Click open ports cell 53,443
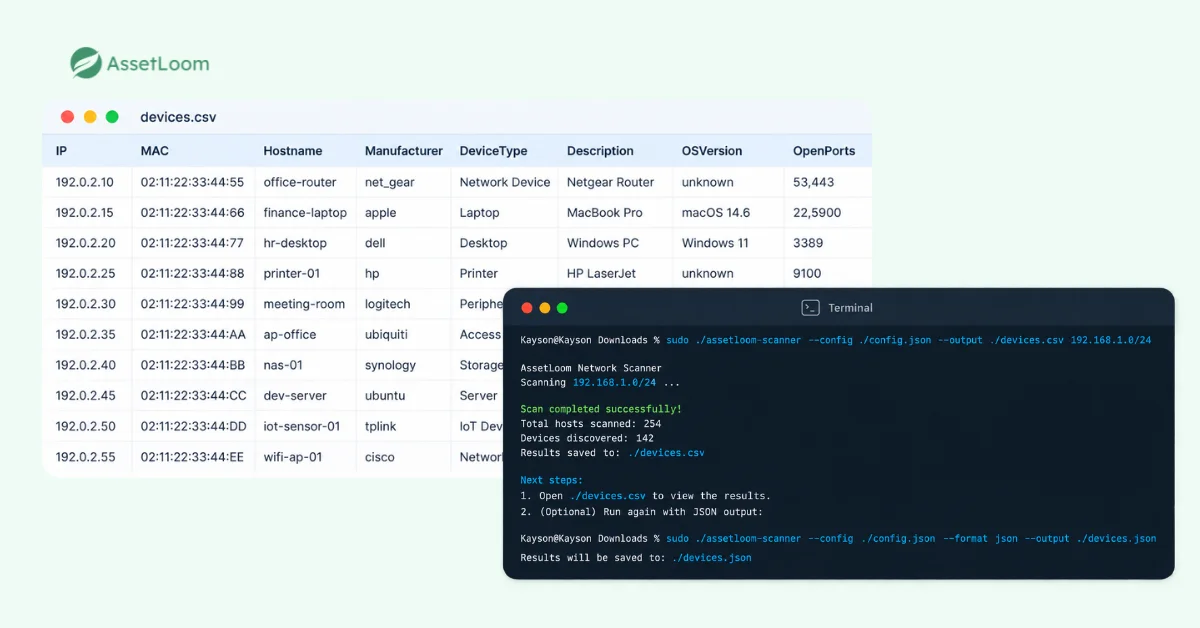Viewport: 1200px width, 628px height. [813, 182]
